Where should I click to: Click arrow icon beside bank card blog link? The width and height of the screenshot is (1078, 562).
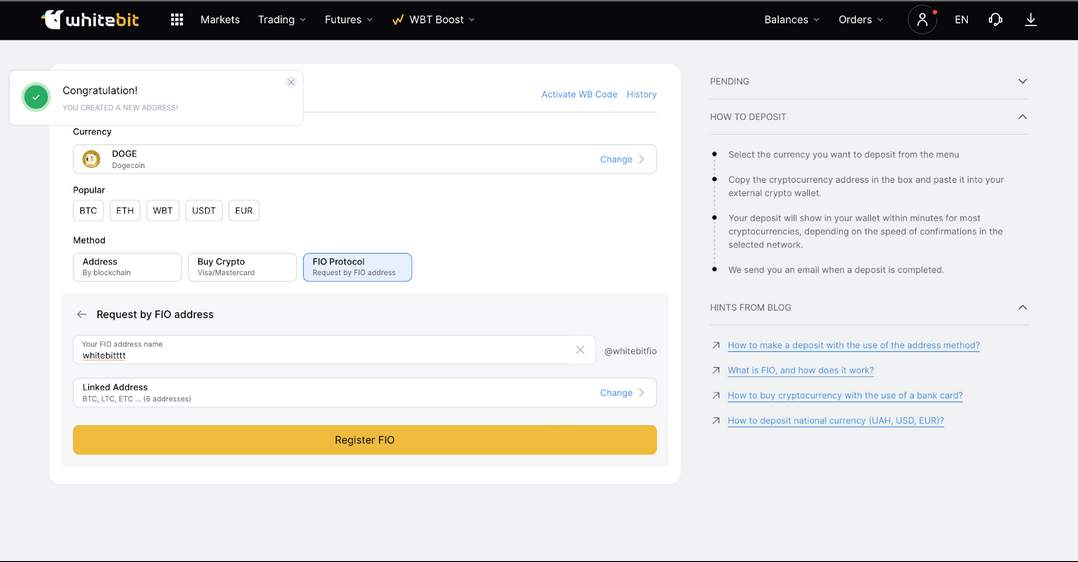tap(716, 396)
